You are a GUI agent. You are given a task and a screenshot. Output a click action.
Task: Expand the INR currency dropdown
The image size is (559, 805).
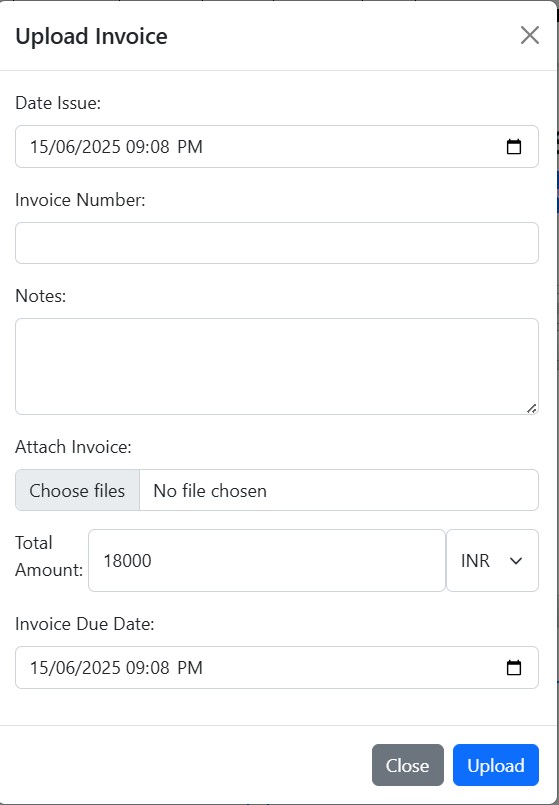click(492, 561)
